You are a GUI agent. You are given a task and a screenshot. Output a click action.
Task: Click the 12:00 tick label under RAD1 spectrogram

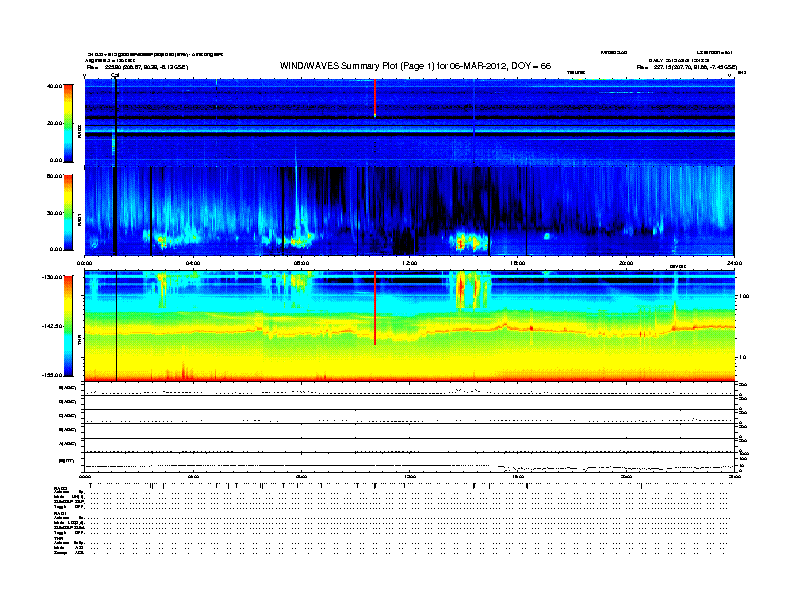pos(409,263)
